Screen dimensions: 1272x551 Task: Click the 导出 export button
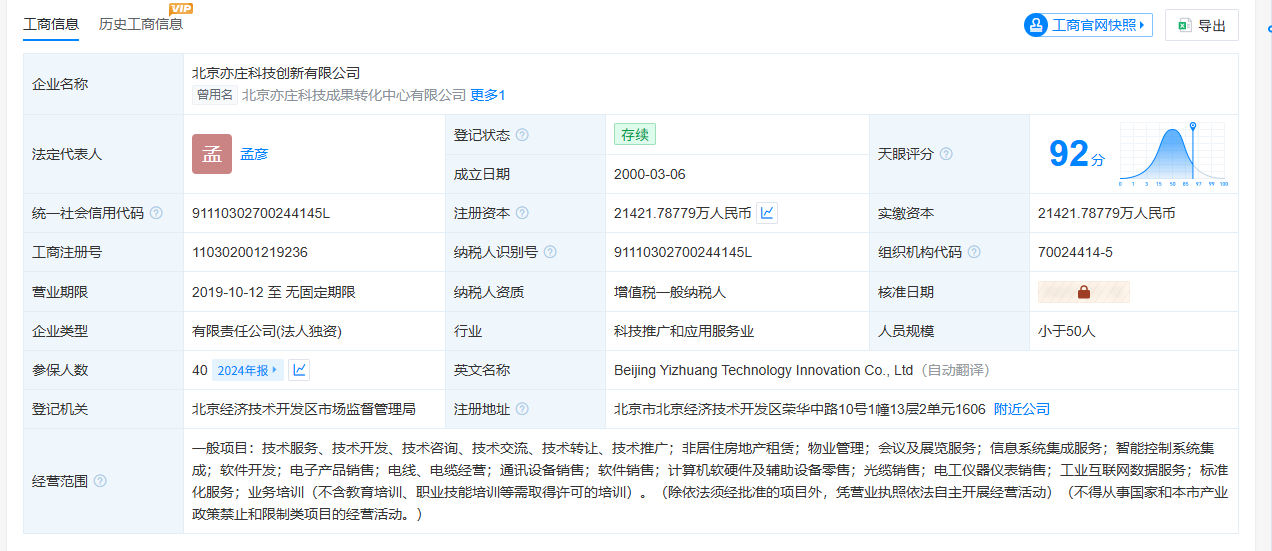tap(1201, 25)
